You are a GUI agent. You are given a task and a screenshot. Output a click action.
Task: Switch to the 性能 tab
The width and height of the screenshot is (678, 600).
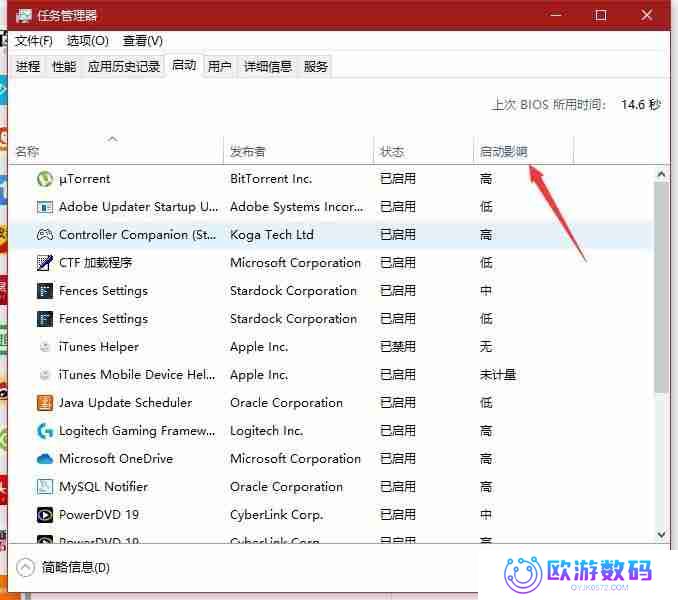[64, 67]
